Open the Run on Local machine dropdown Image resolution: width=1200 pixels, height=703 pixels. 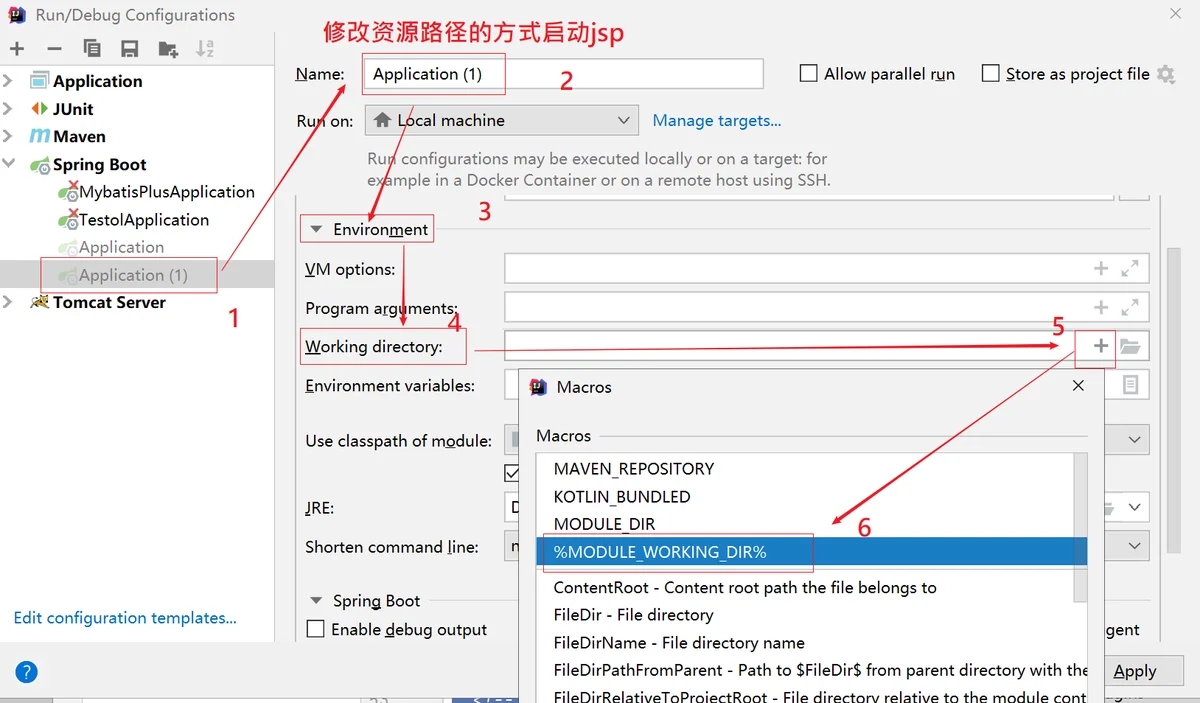pos(501,120)
